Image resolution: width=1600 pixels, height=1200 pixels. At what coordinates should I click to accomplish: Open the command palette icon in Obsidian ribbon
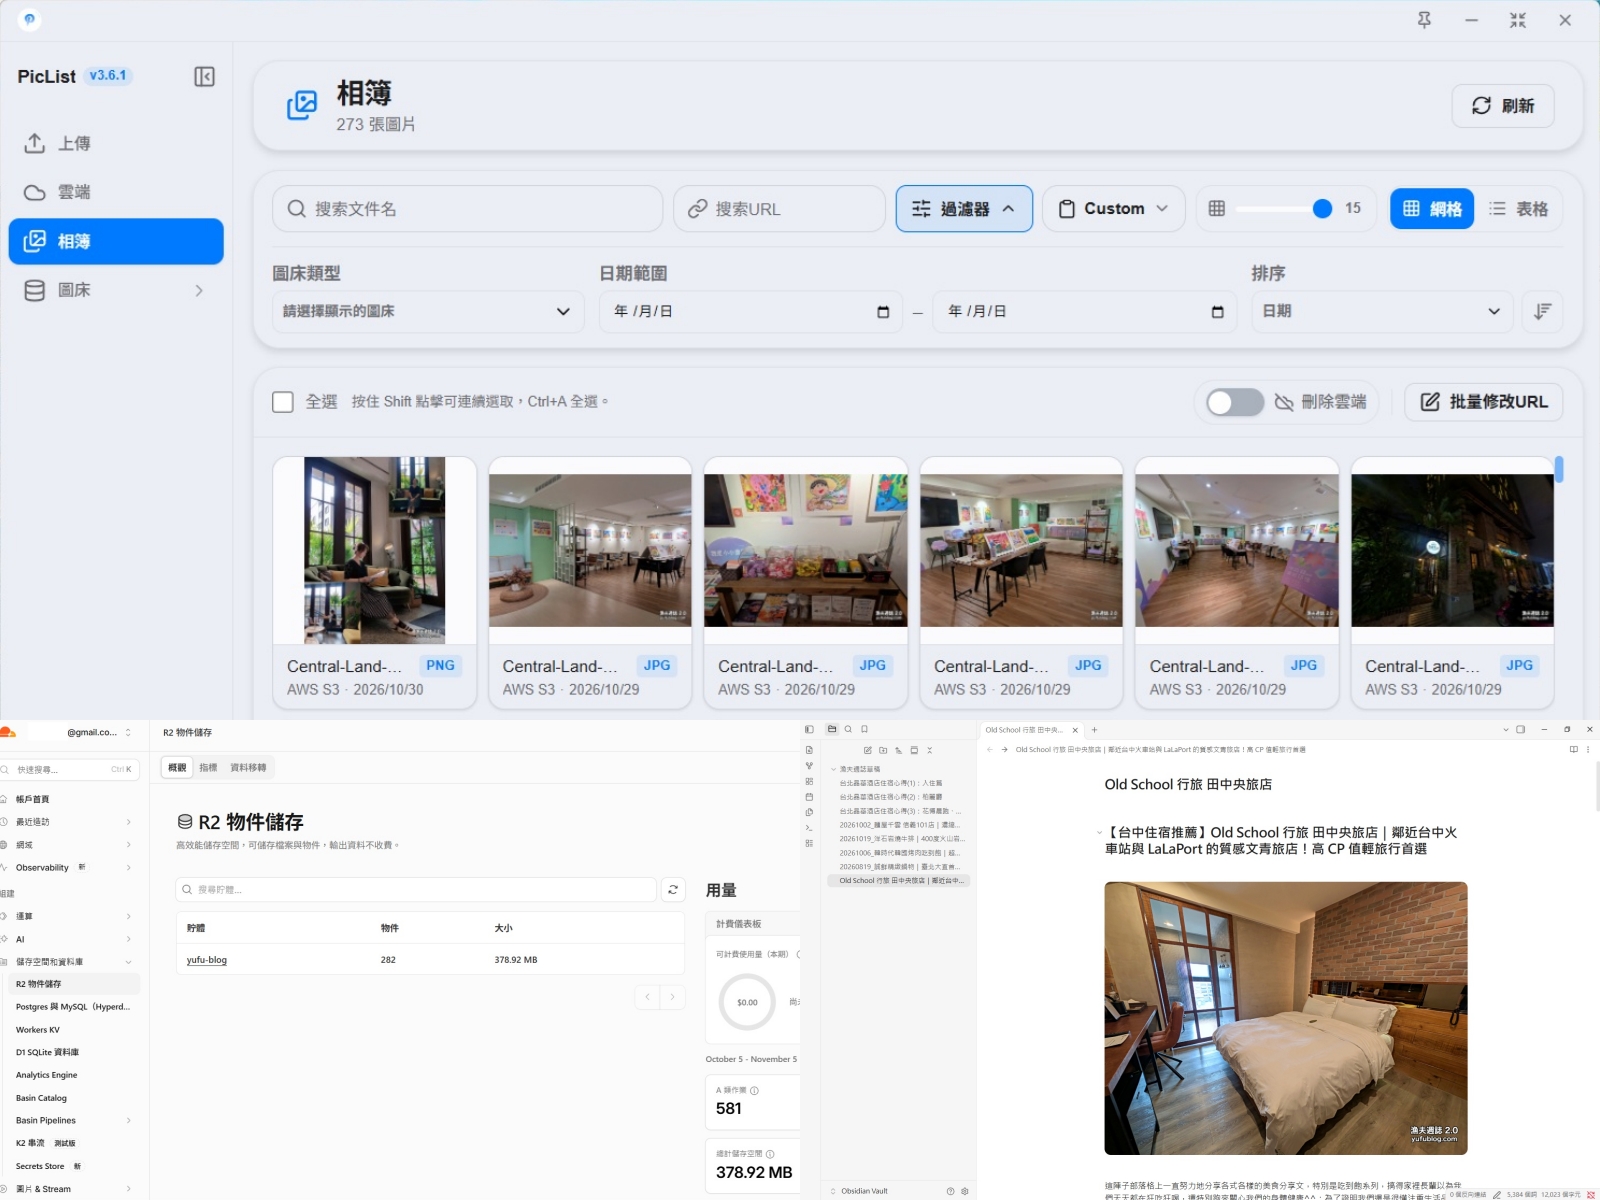pos(809,828)
